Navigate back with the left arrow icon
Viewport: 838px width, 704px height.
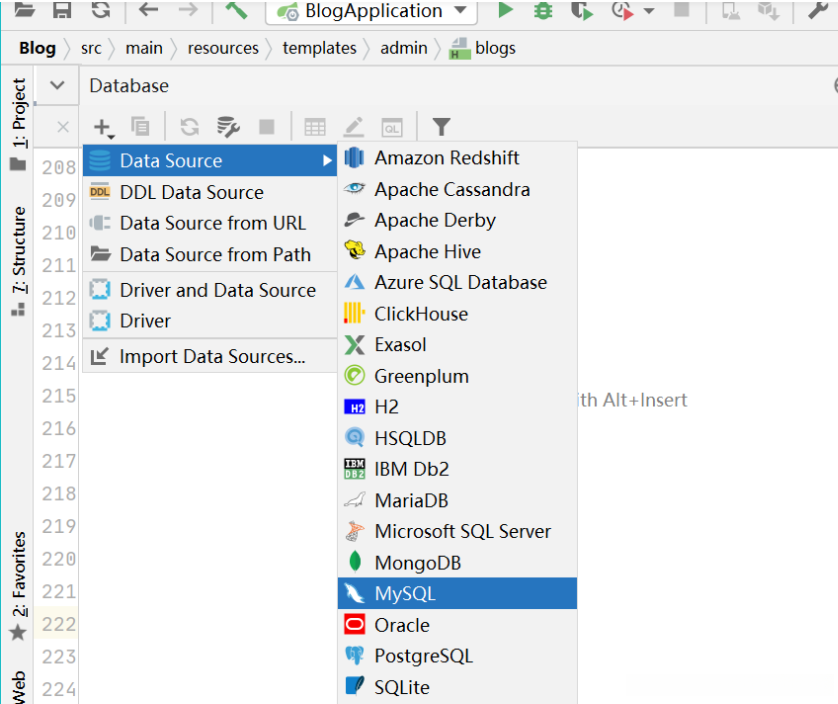pyautogui.click(x=148, y=10)
